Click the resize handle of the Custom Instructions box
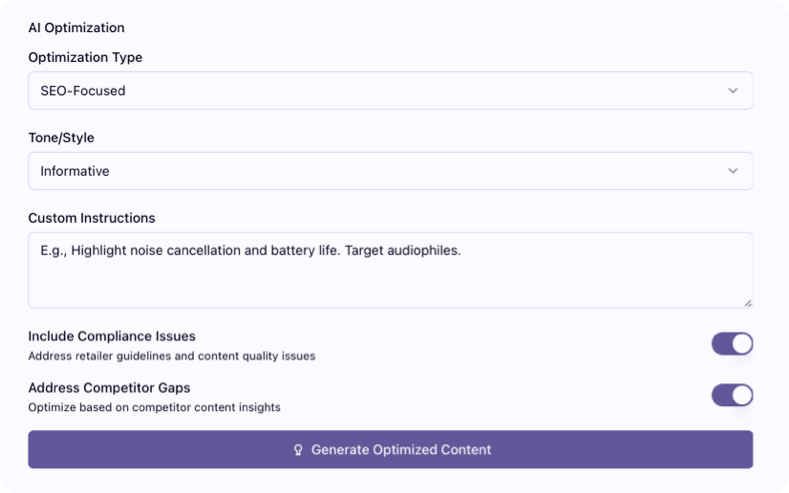 [x=747, y=302]
